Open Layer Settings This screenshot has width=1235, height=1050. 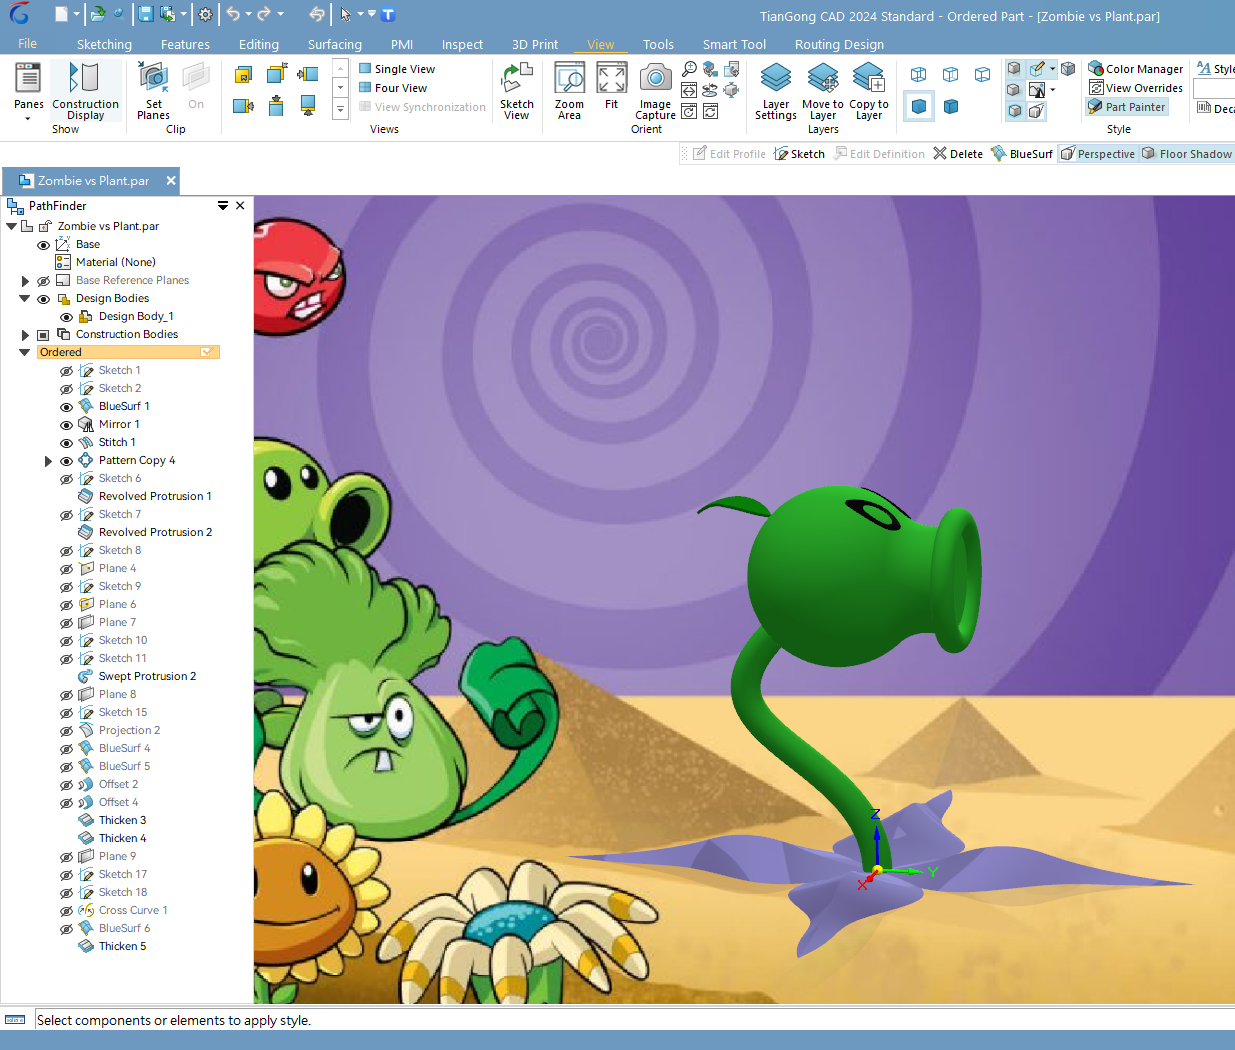click(x=776, y=92)
